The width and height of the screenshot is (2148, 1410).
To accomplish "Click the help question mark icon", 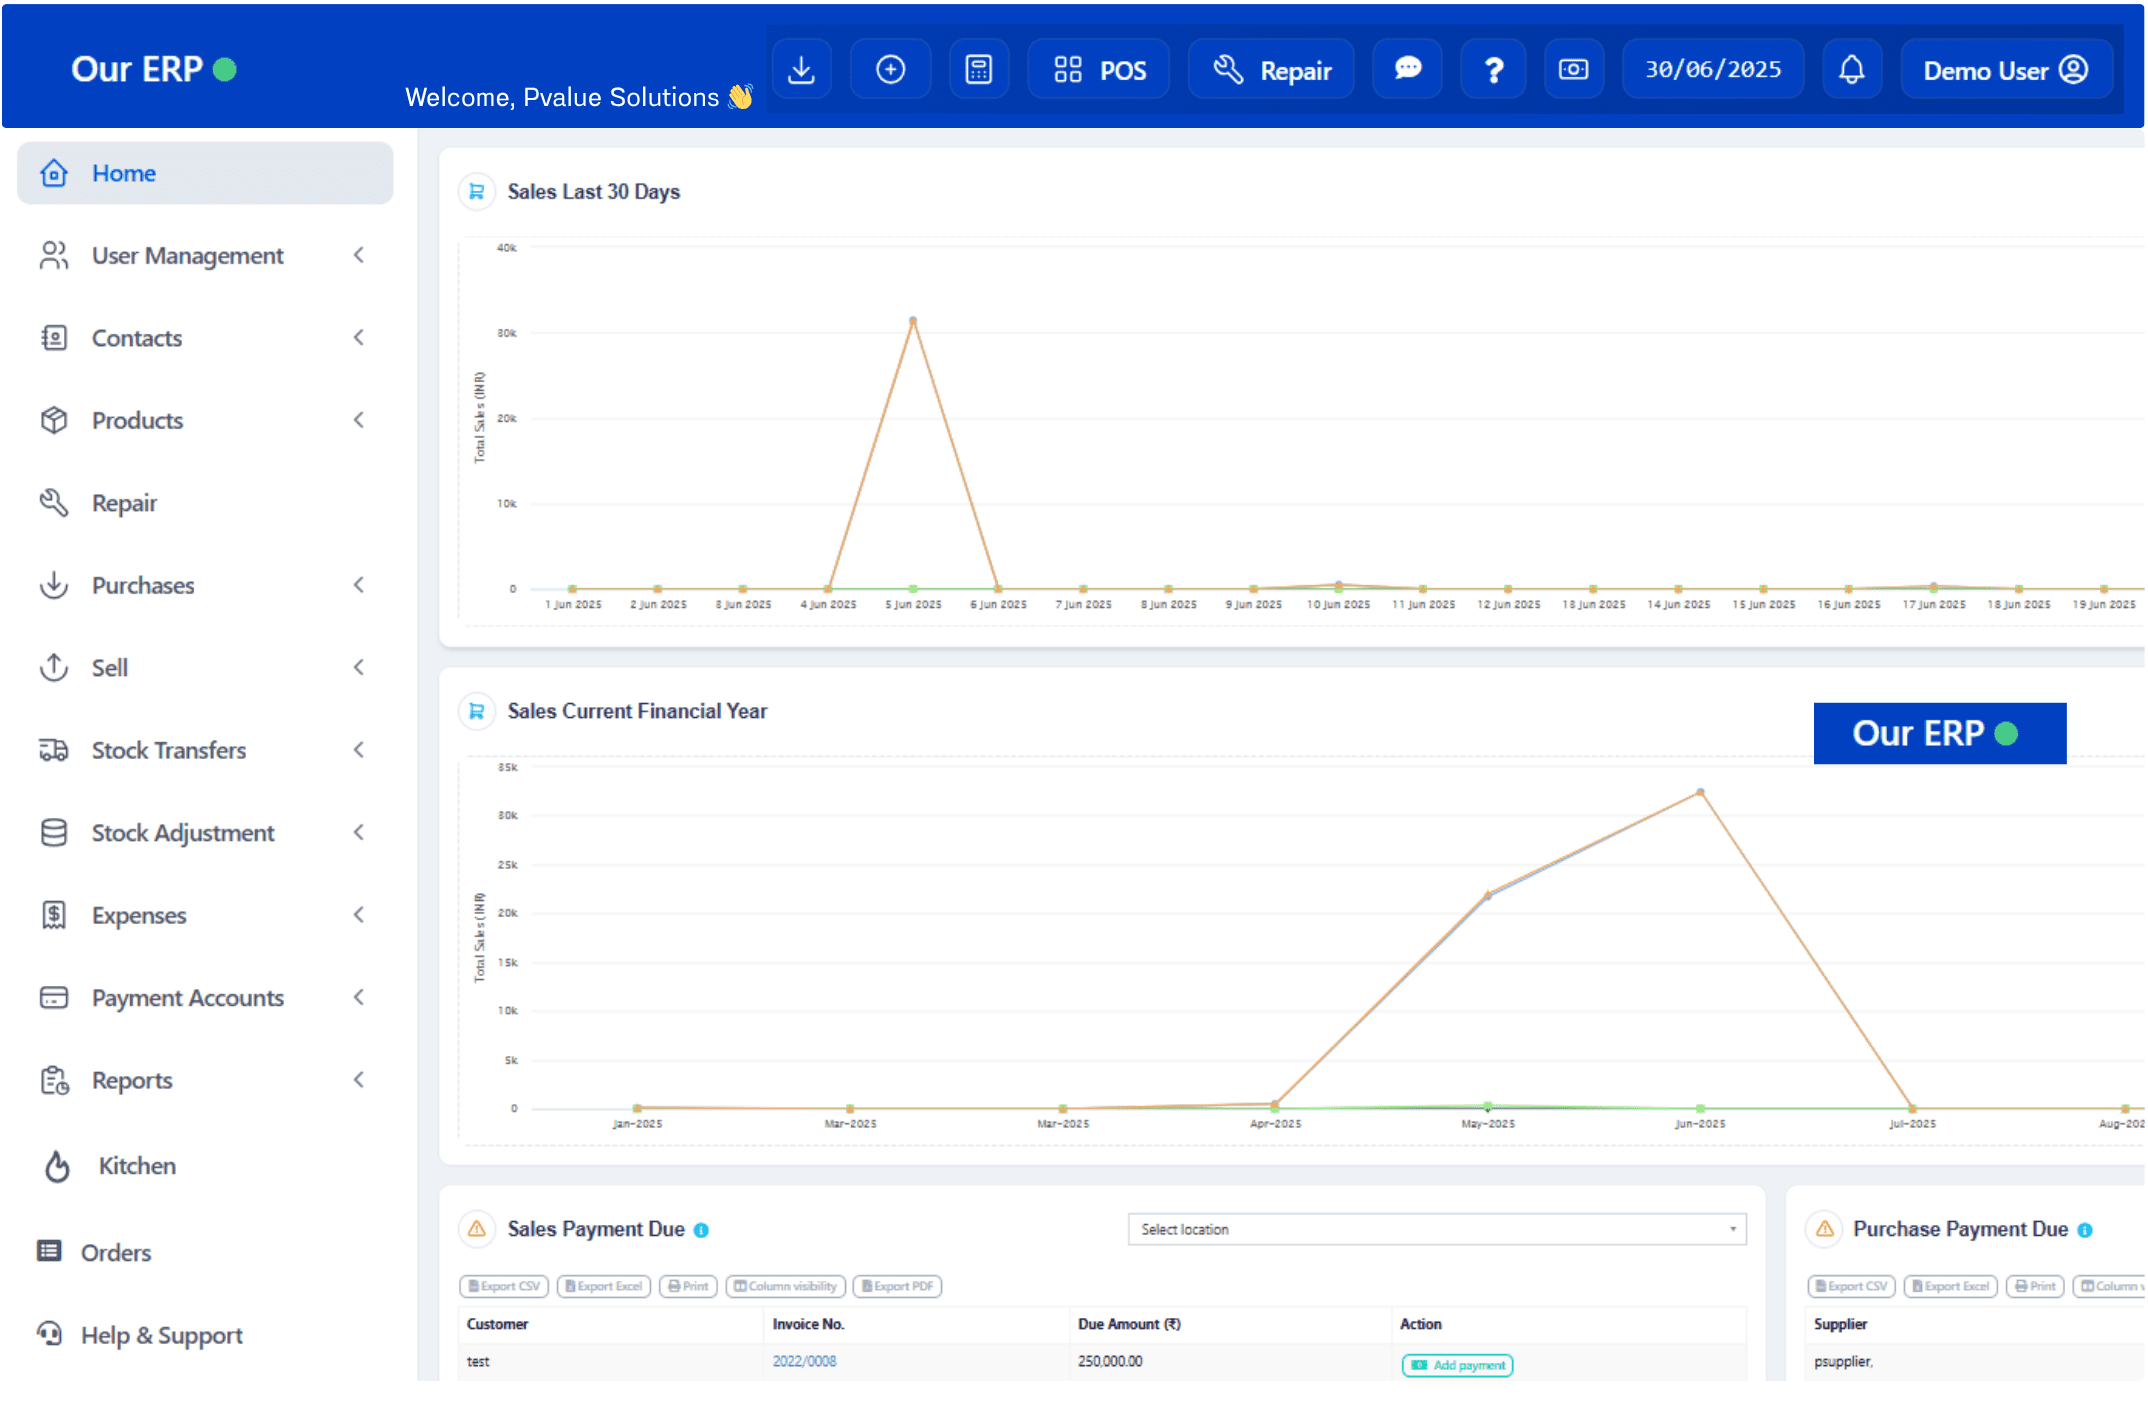I will point(1493,69).
